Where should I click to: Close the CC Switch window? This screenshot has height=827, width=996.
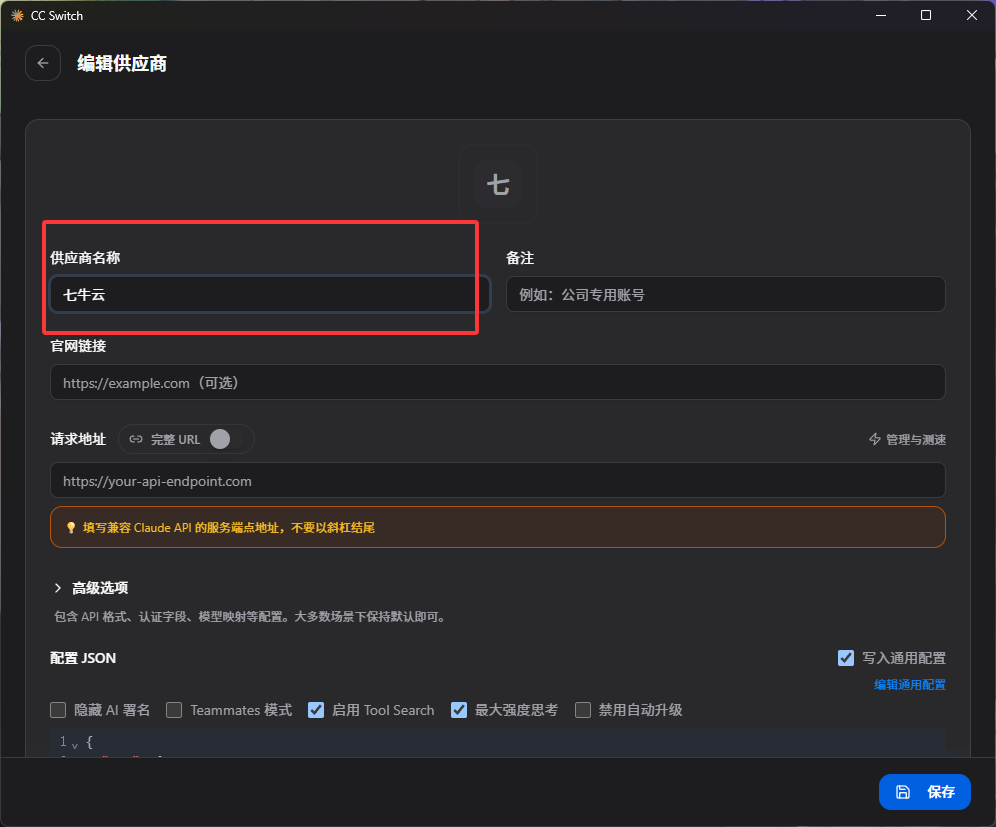[972, 15]
